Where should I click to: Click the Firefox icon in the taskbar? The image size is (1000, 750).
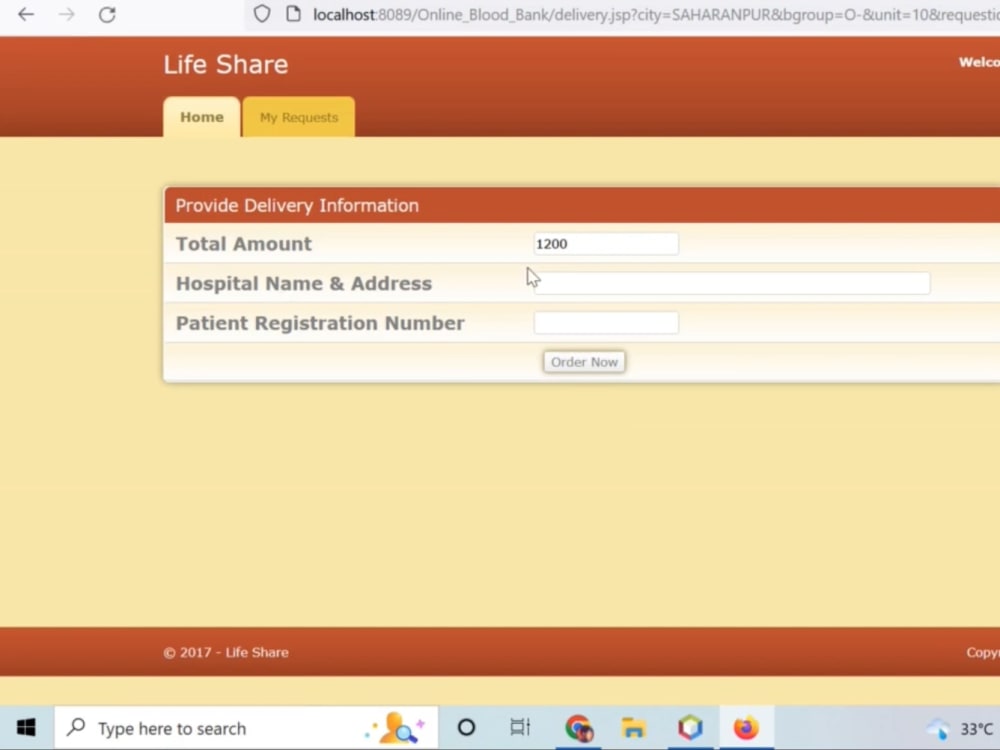coord(745,728)
